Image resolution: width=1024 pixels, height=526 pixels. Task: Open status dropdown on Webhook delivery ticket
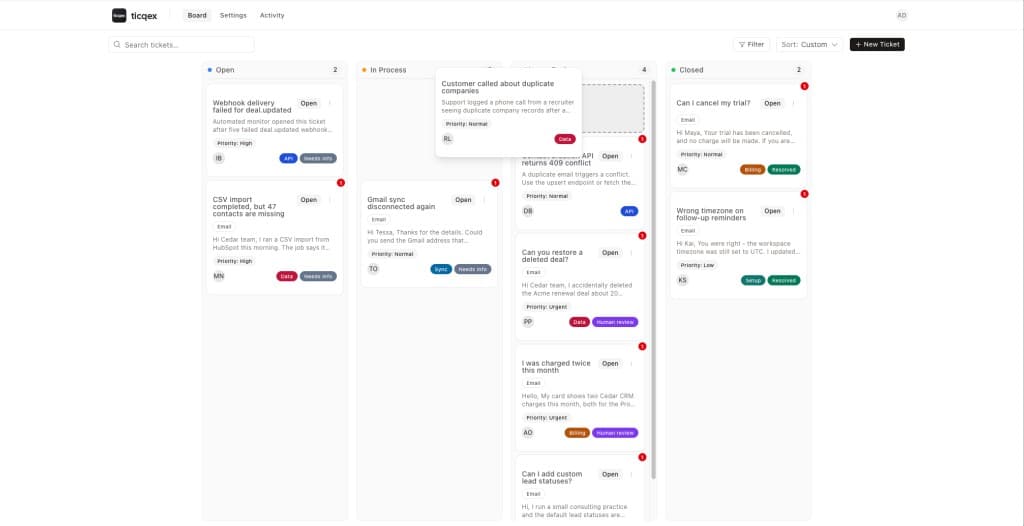pyautogui.click(x=309, y=103)
